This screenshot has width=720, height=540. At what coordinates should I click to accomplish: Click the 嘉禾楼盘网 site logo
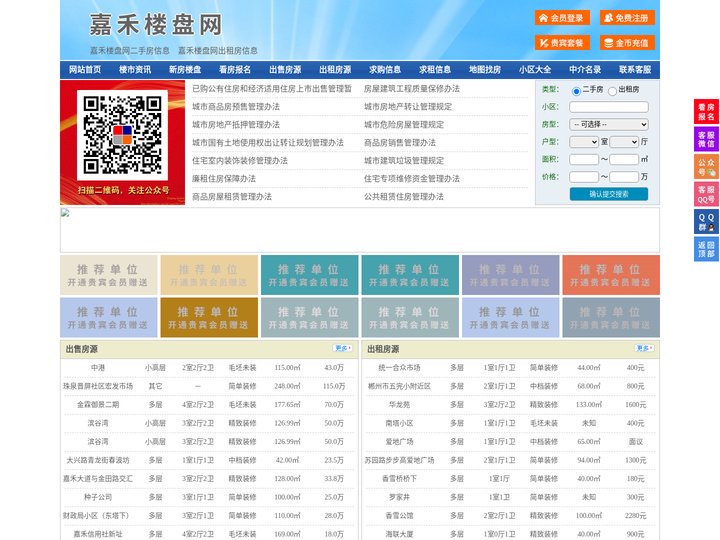click(x=156, y=24)
